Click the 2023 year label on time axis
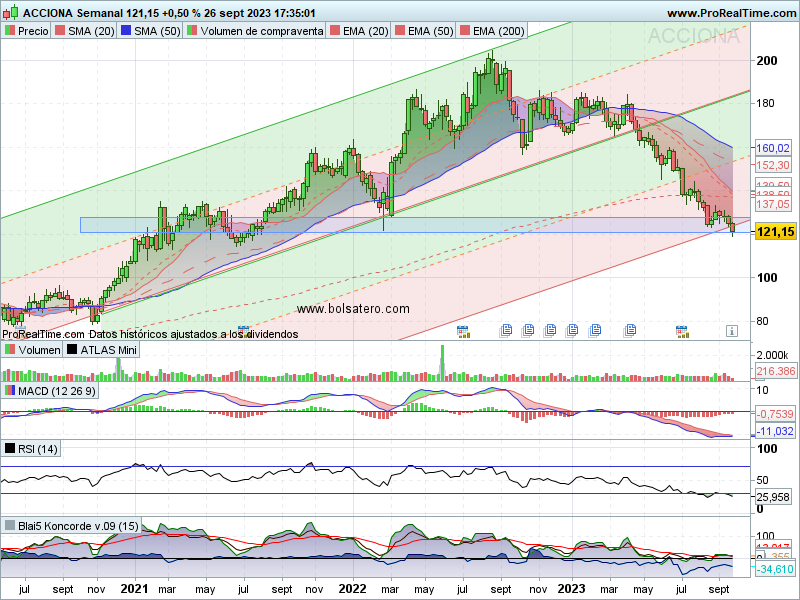The height and width of the screenshot is (600, 800). pos(571,589)
